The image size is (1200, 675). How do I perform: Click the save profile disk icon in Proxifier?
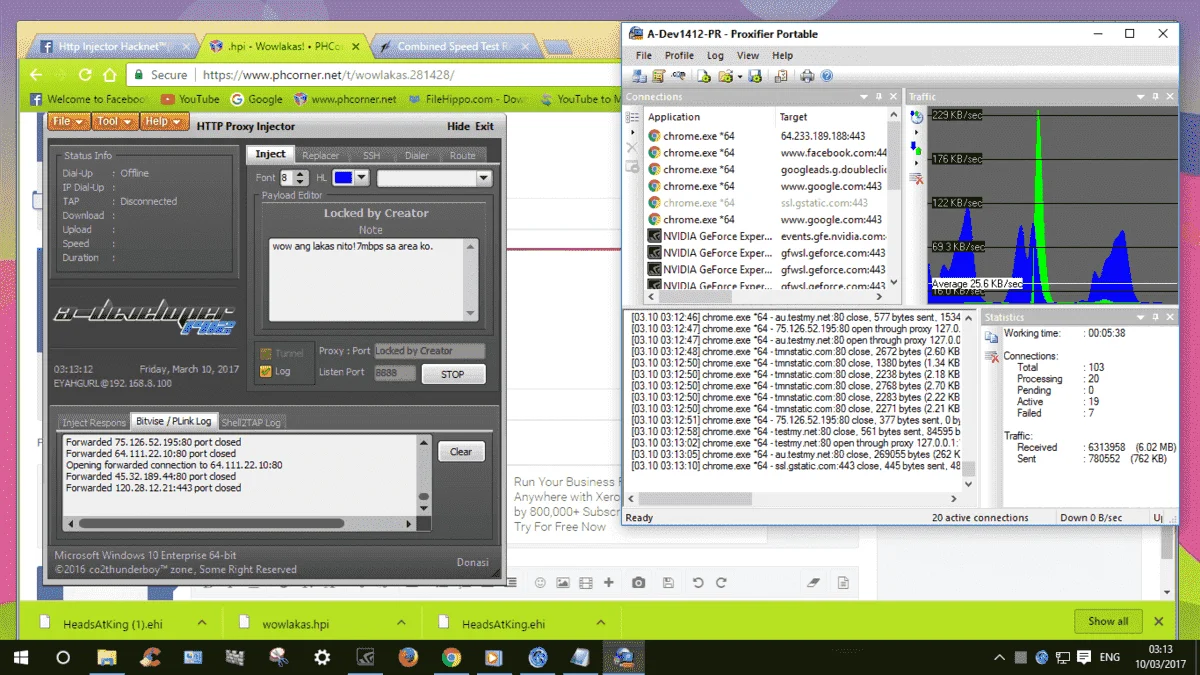click(x=755, y=76)
